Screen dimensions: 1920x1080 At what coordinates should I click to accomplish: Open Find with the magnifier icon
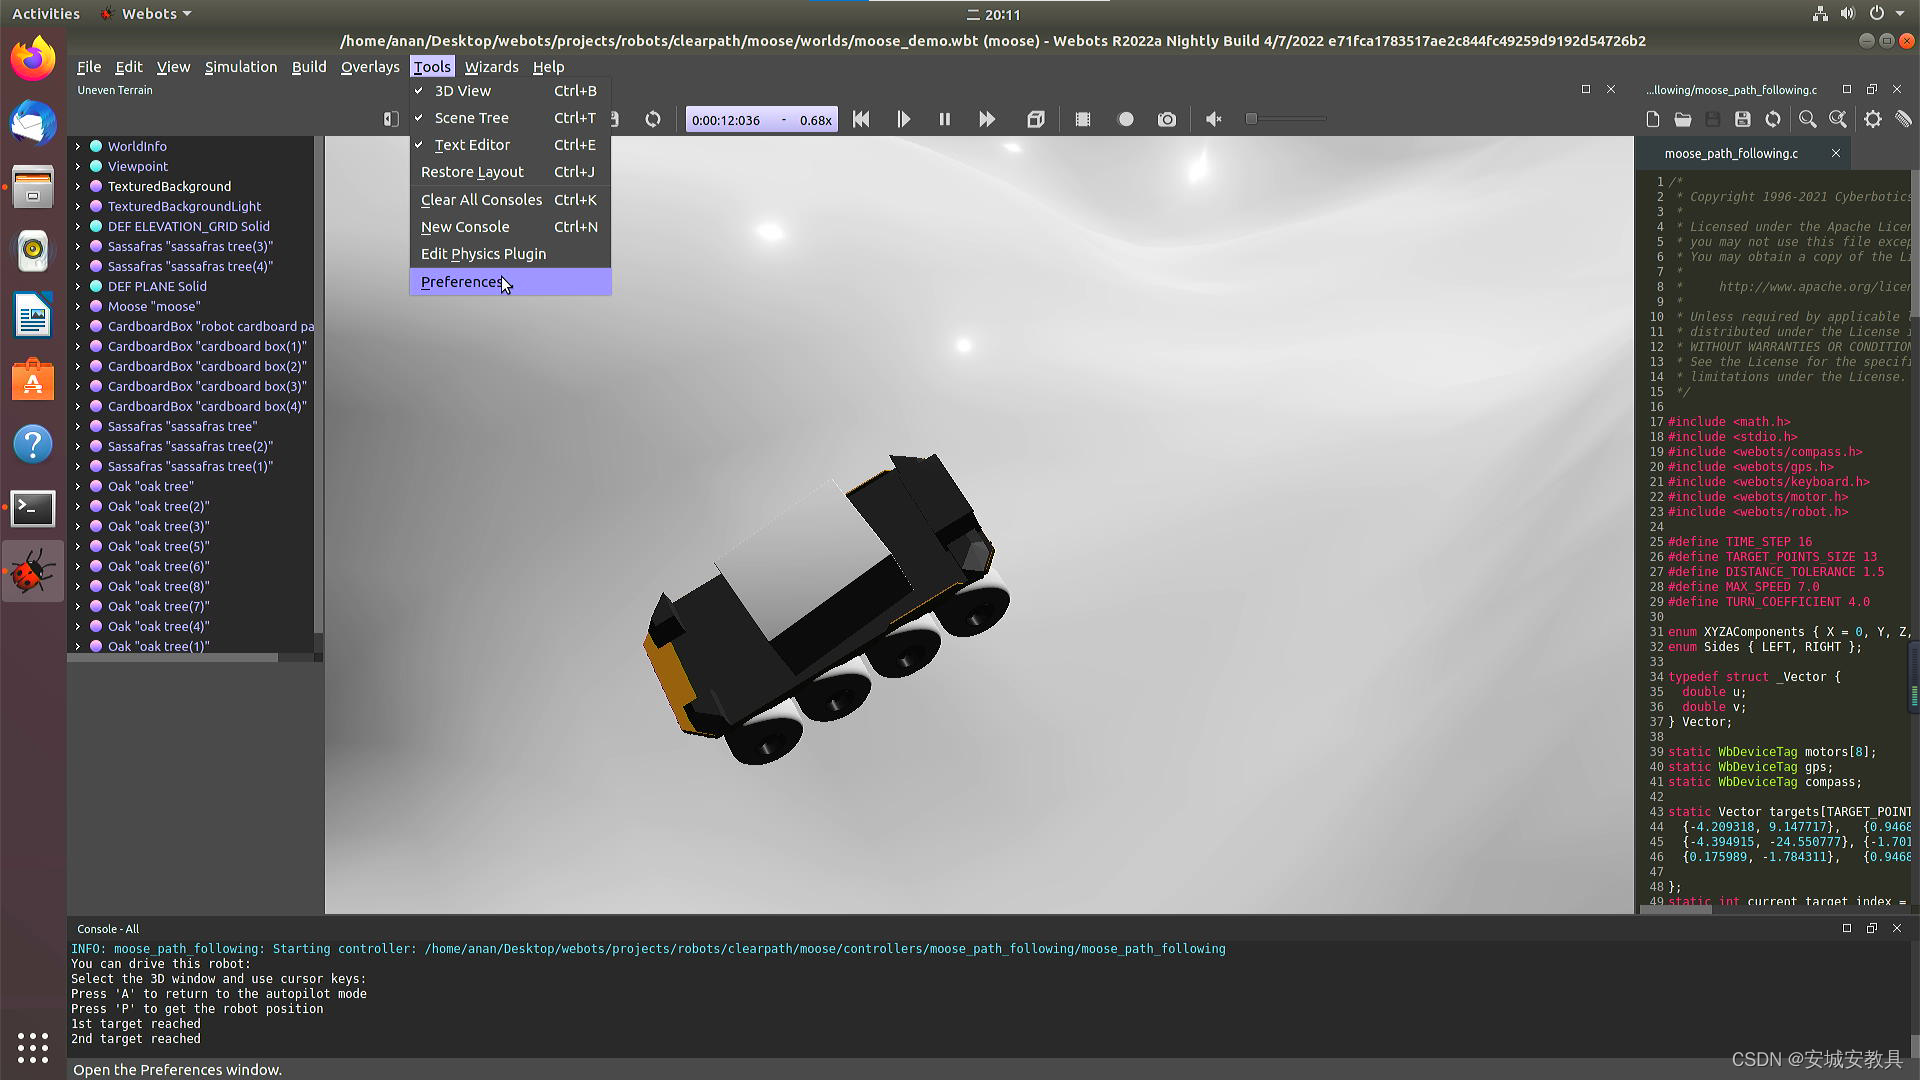click(x=1808, y=119)
